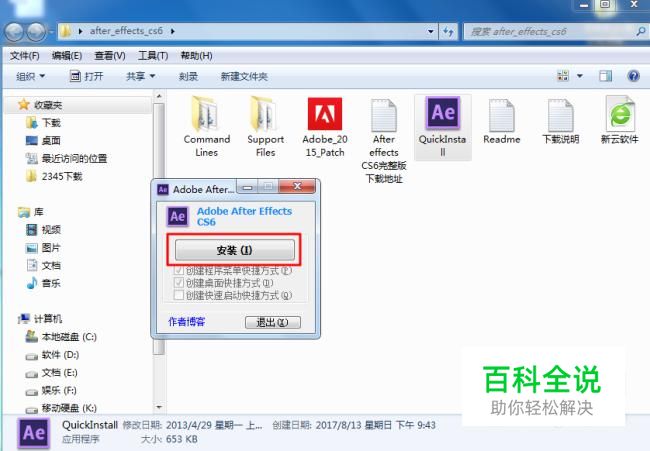Expand the 组织 dropdown
This screenshot has height=451, width=650.
30,76
